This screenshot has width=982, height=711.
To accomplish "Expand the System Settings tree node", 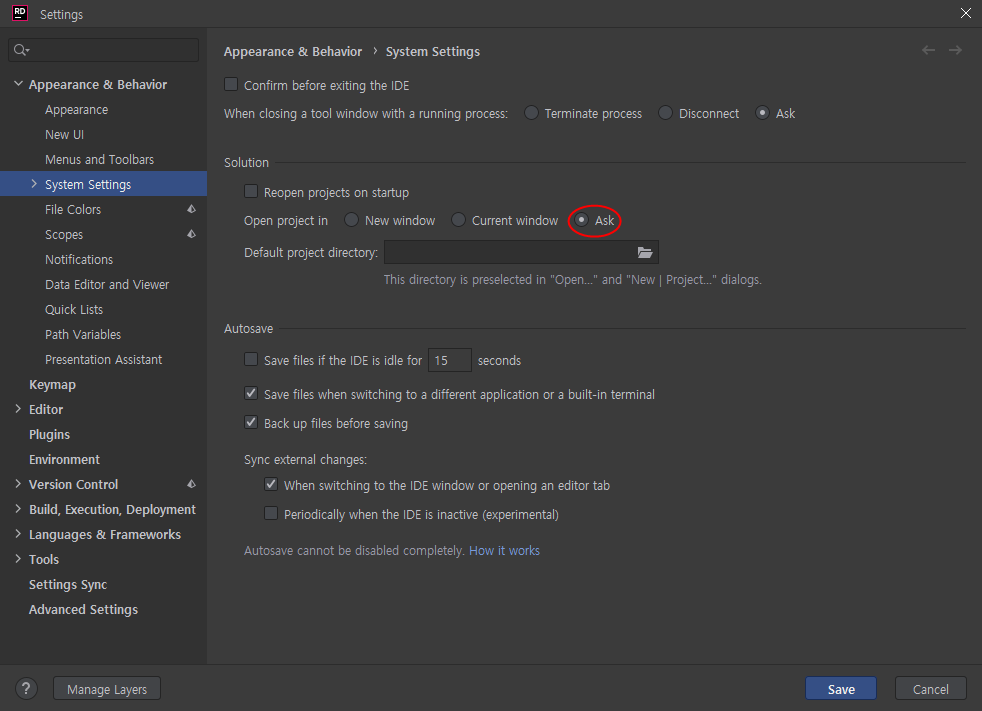I will tap(34, 184).
